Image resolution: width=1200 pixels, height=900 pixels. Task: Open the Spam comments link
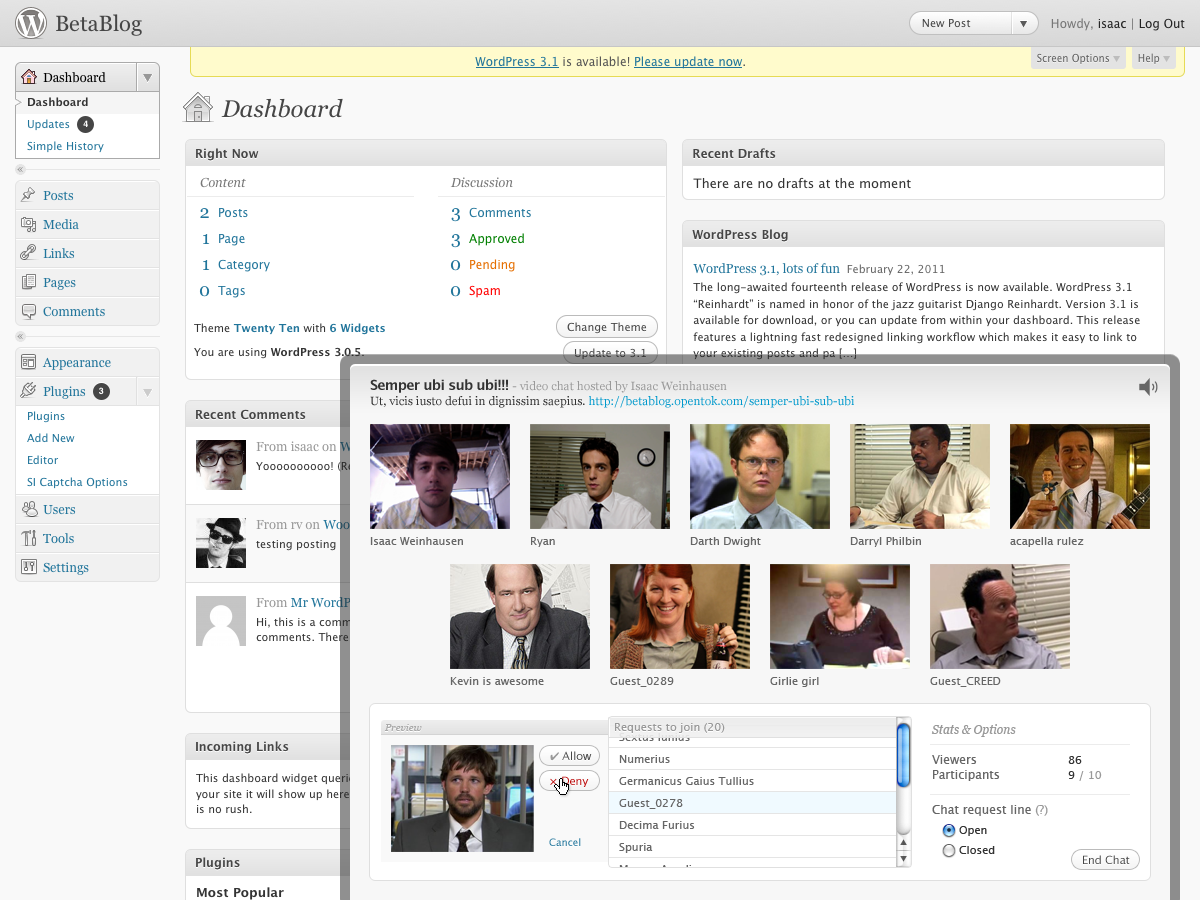(485, 291)
